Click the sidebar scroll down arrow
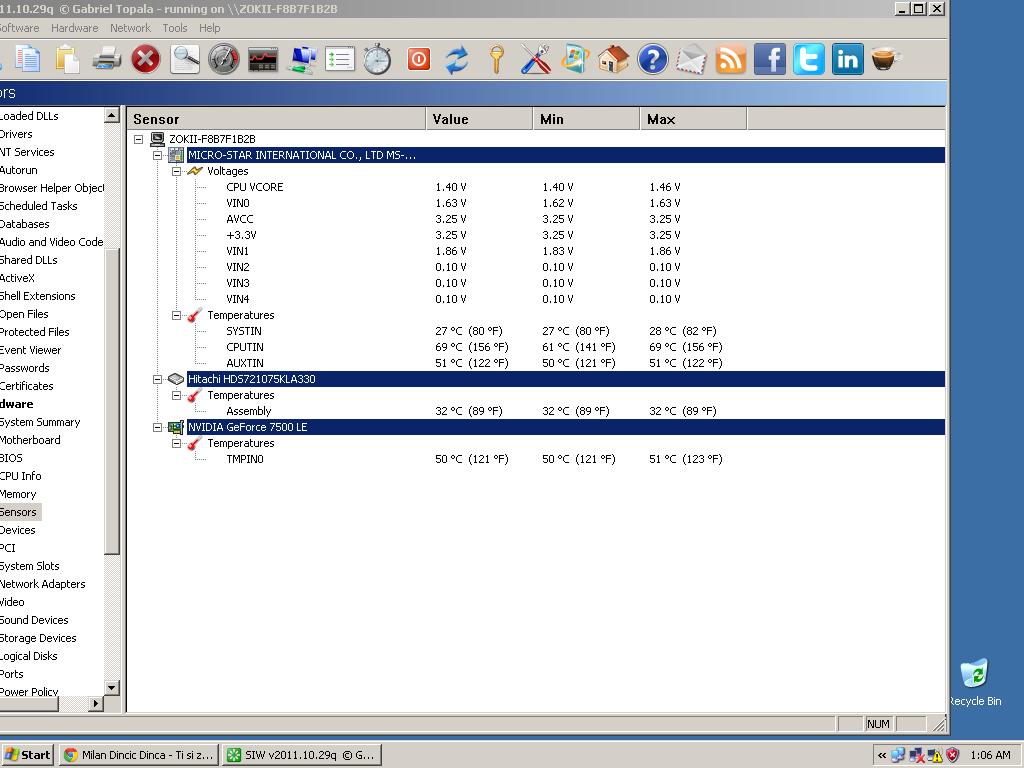Viewport: 1024px width, 768px height. click(x=112, y=688)
